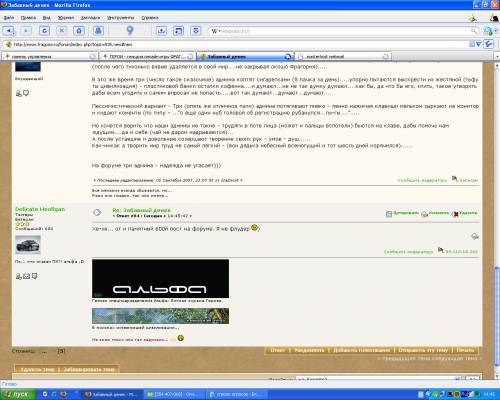Image resolution: width=500 pixels, height=400 pixels.
Task: Expand the address bar history dropdown
Action: tap(479, 44)
